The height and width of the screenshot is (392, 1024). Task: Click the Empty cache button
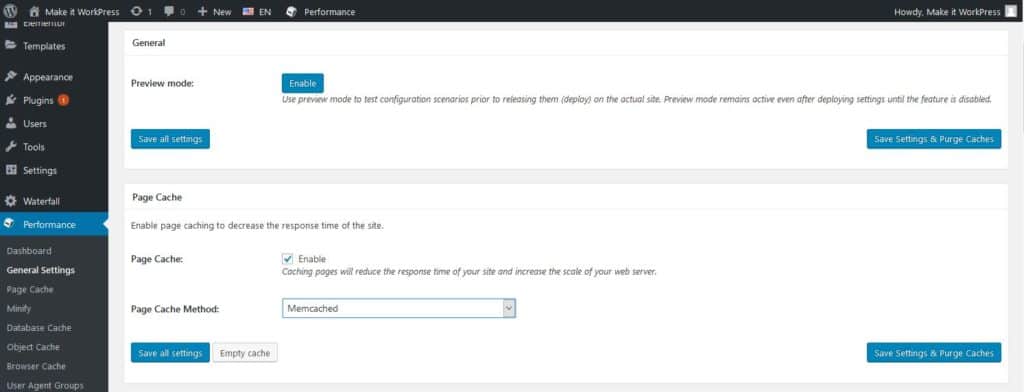(245, 353)
